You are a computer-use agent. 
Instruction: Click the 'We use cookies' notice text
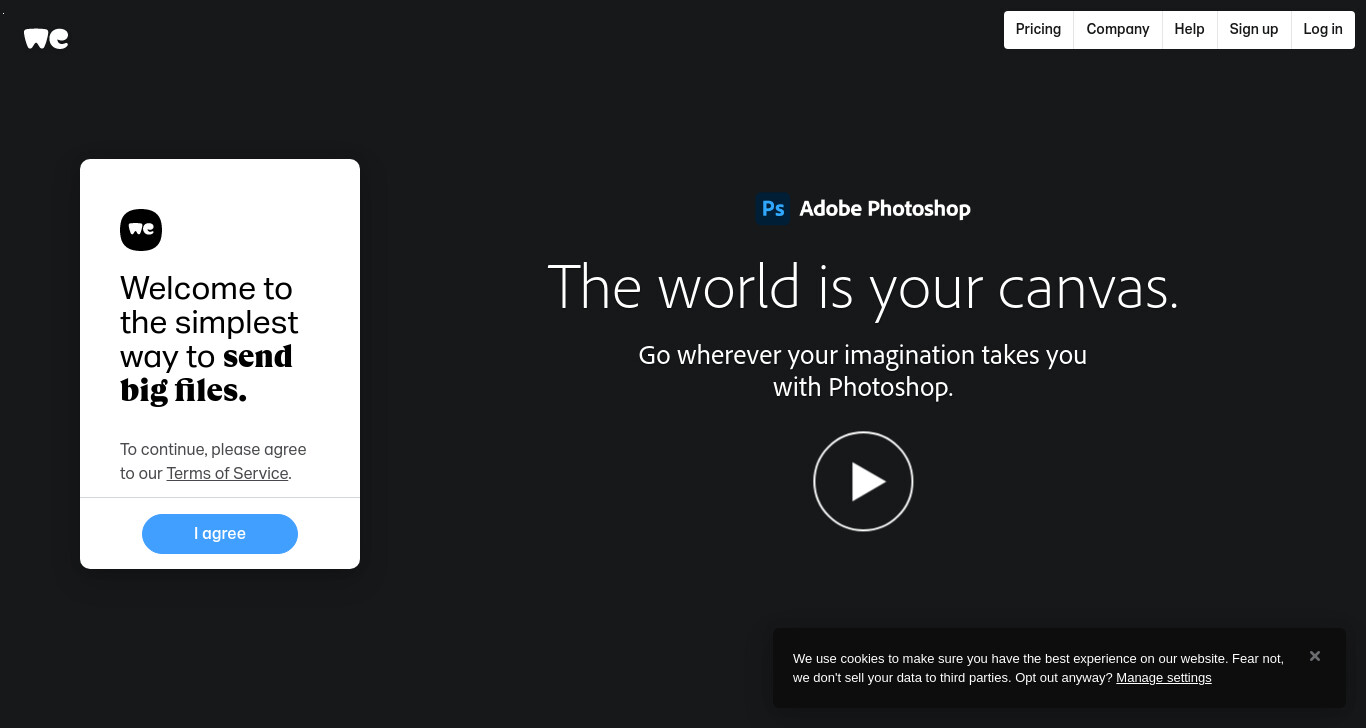click(1038, 668)
